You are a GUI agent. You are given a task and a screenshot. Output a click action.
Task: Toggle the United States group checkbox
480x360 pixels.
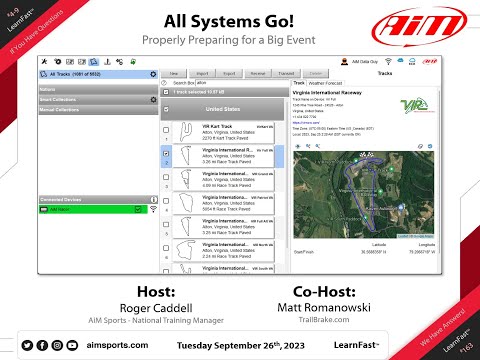coord(166,109)
